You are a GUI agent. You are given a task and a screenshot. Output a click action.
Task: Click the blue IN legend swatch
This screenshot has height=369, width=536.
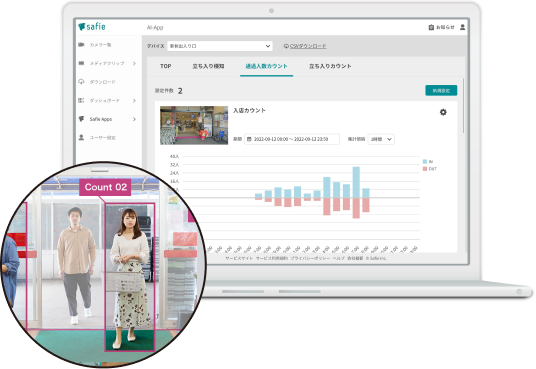pyautogui.click(x=425, y=161)
